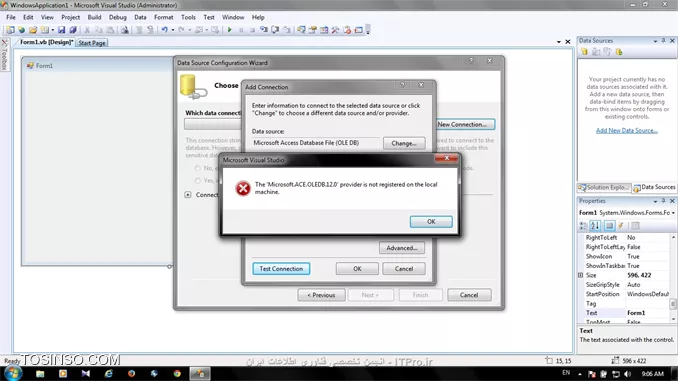
Task: Click the Error List toolbar icon
Action: point(347,30)
